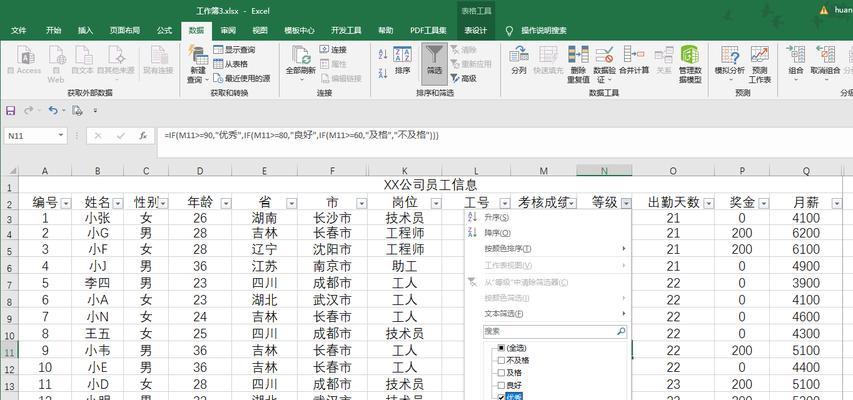This screenshot has width=853, height=400.
Task: Check the 及格 filter checkbox
Action: [501, 373]
